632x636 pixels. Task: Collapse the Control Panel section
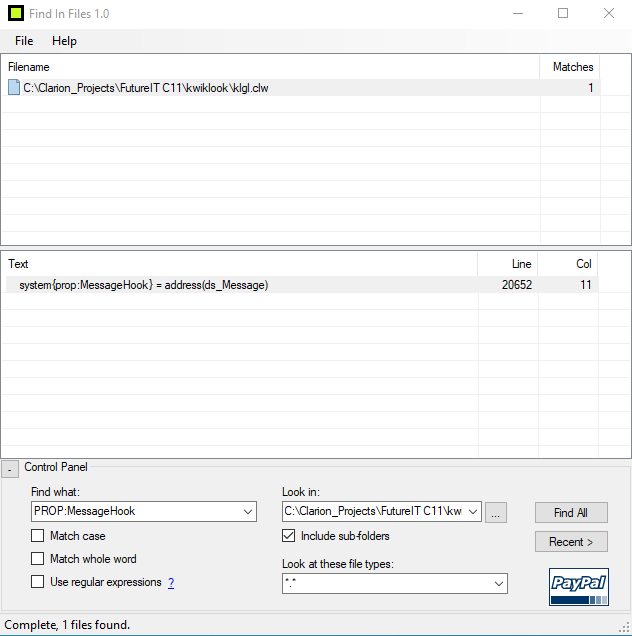pyautogui.click(x=9, y=468)
